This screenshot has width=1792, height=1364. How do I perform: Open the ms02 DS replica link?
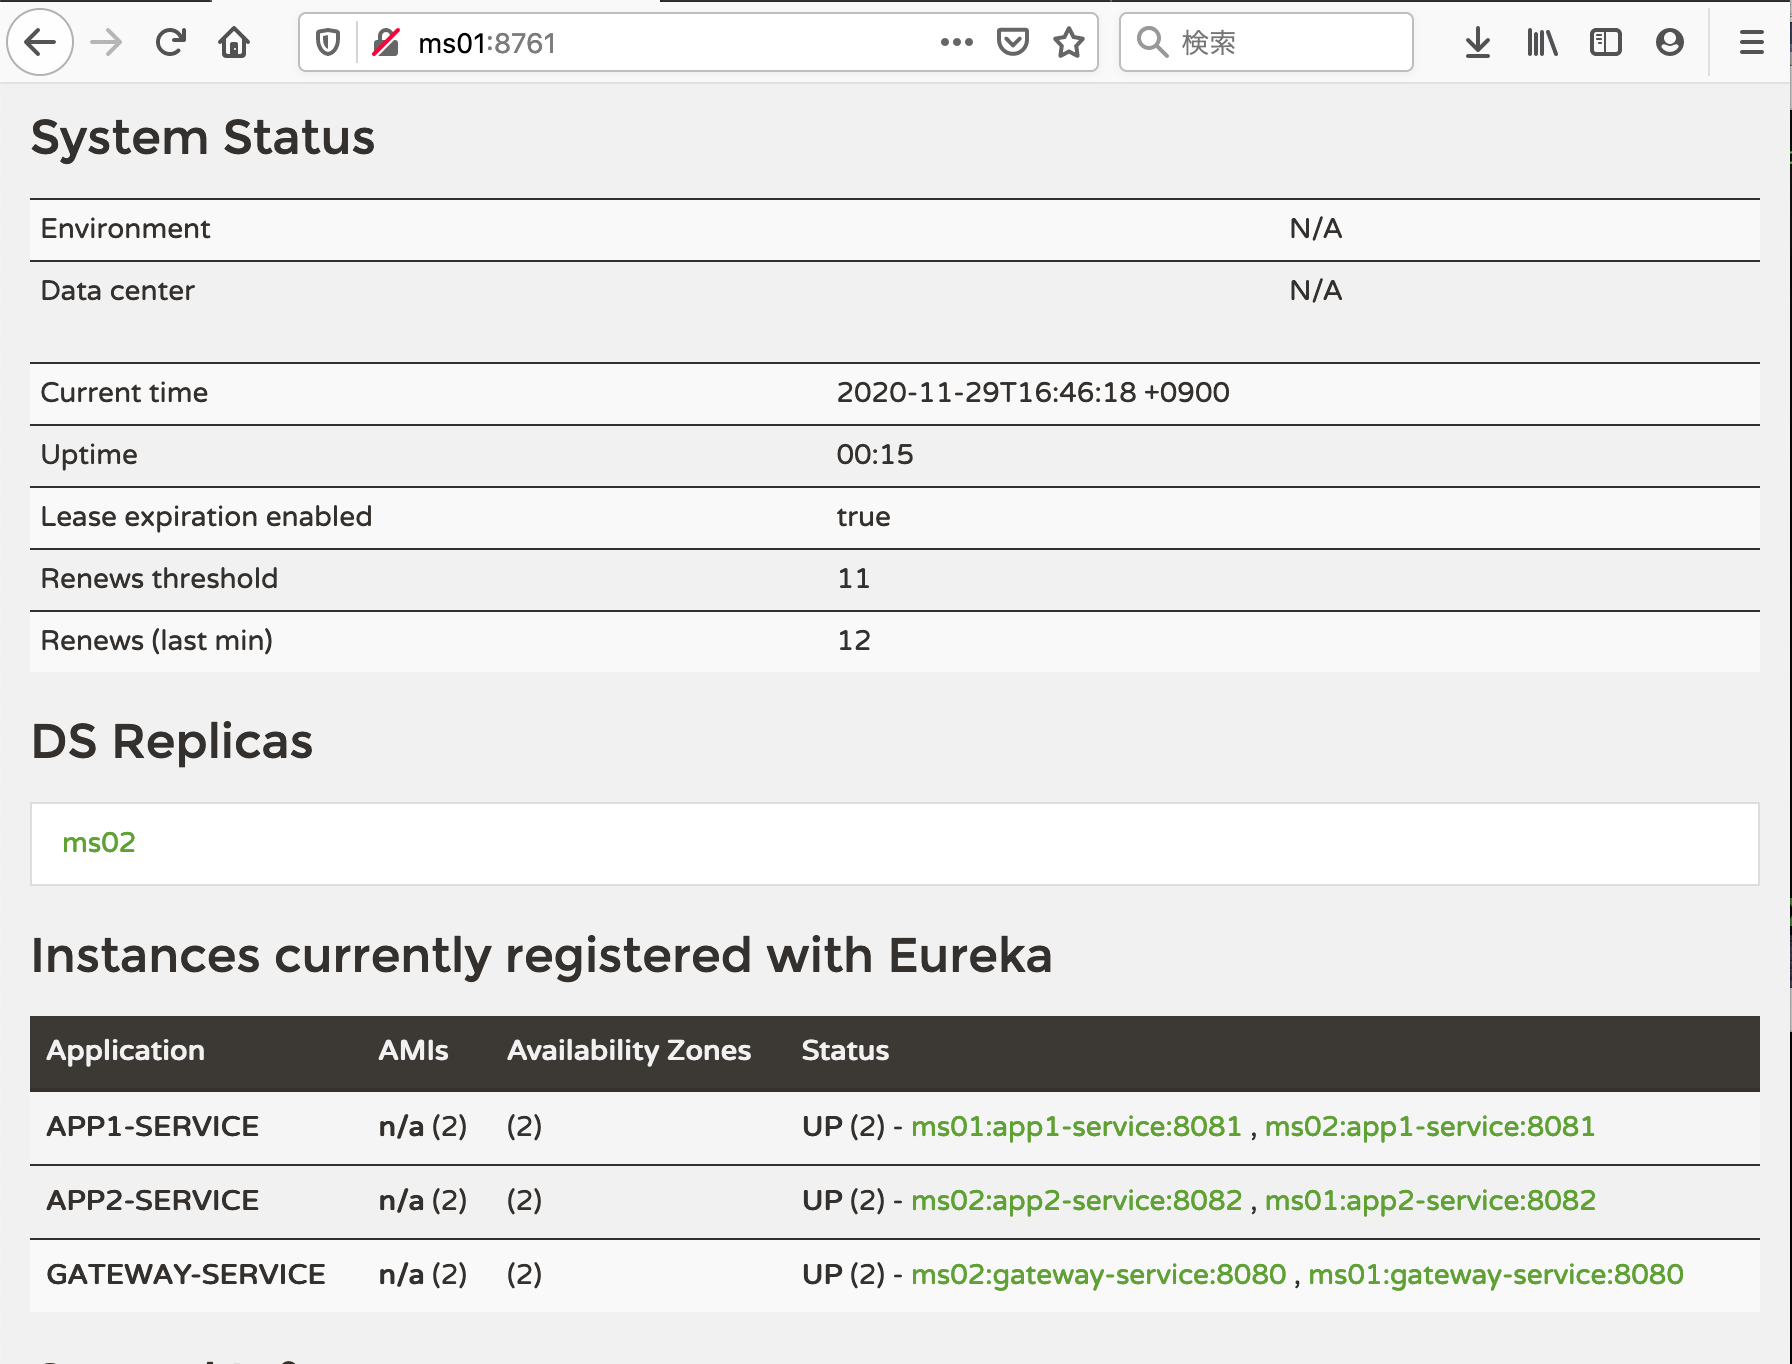[x=99, y=842]
